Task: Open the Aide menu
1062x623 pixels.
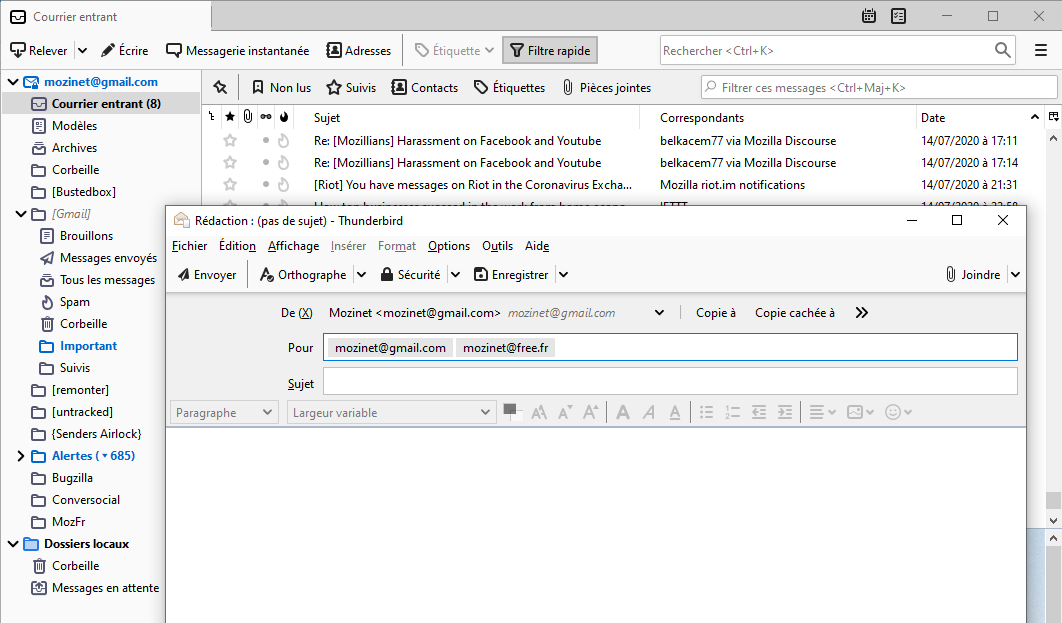Action: (537, 246)
